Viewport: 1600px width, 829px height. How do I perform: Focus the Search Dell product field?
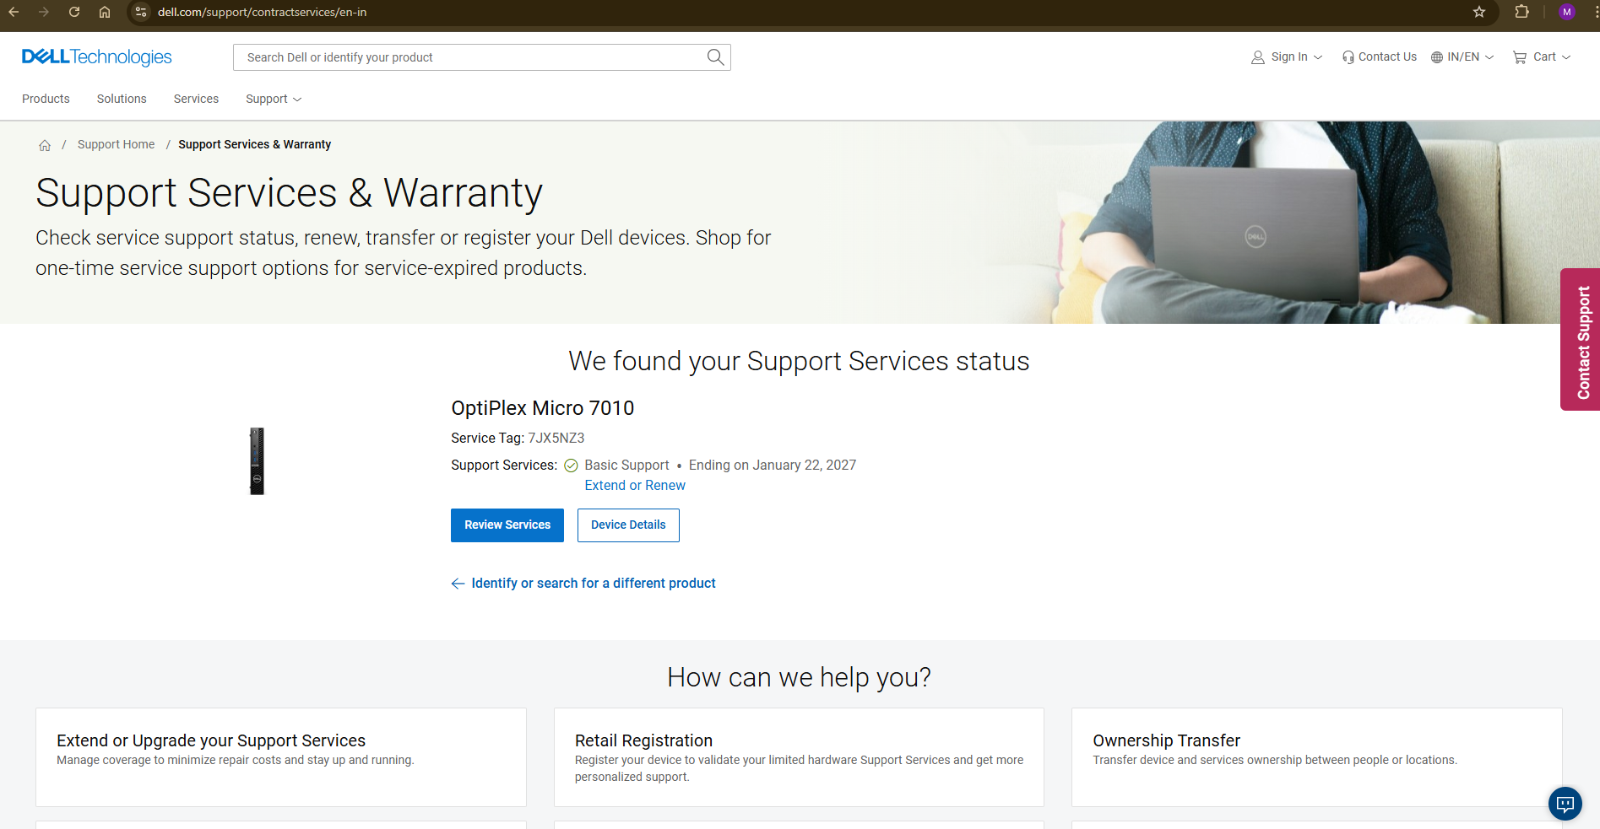pyautogui.click(x=470, y=57)
